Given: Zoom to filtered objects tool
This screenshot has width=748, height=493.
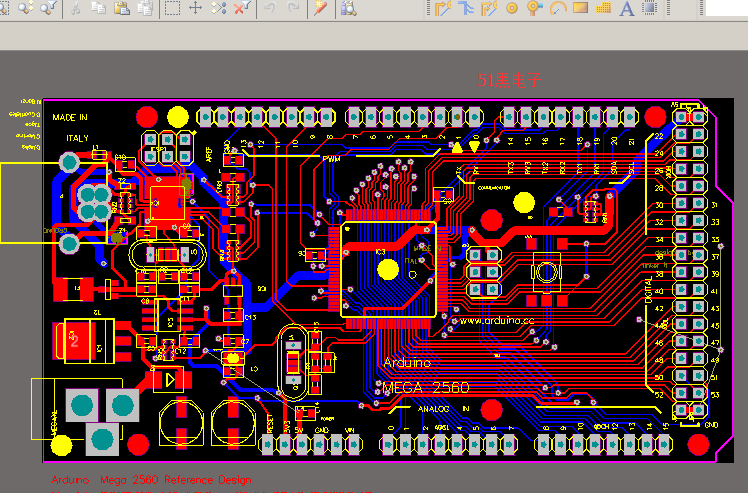Looking at the screenshot, I should click(49, 8).
